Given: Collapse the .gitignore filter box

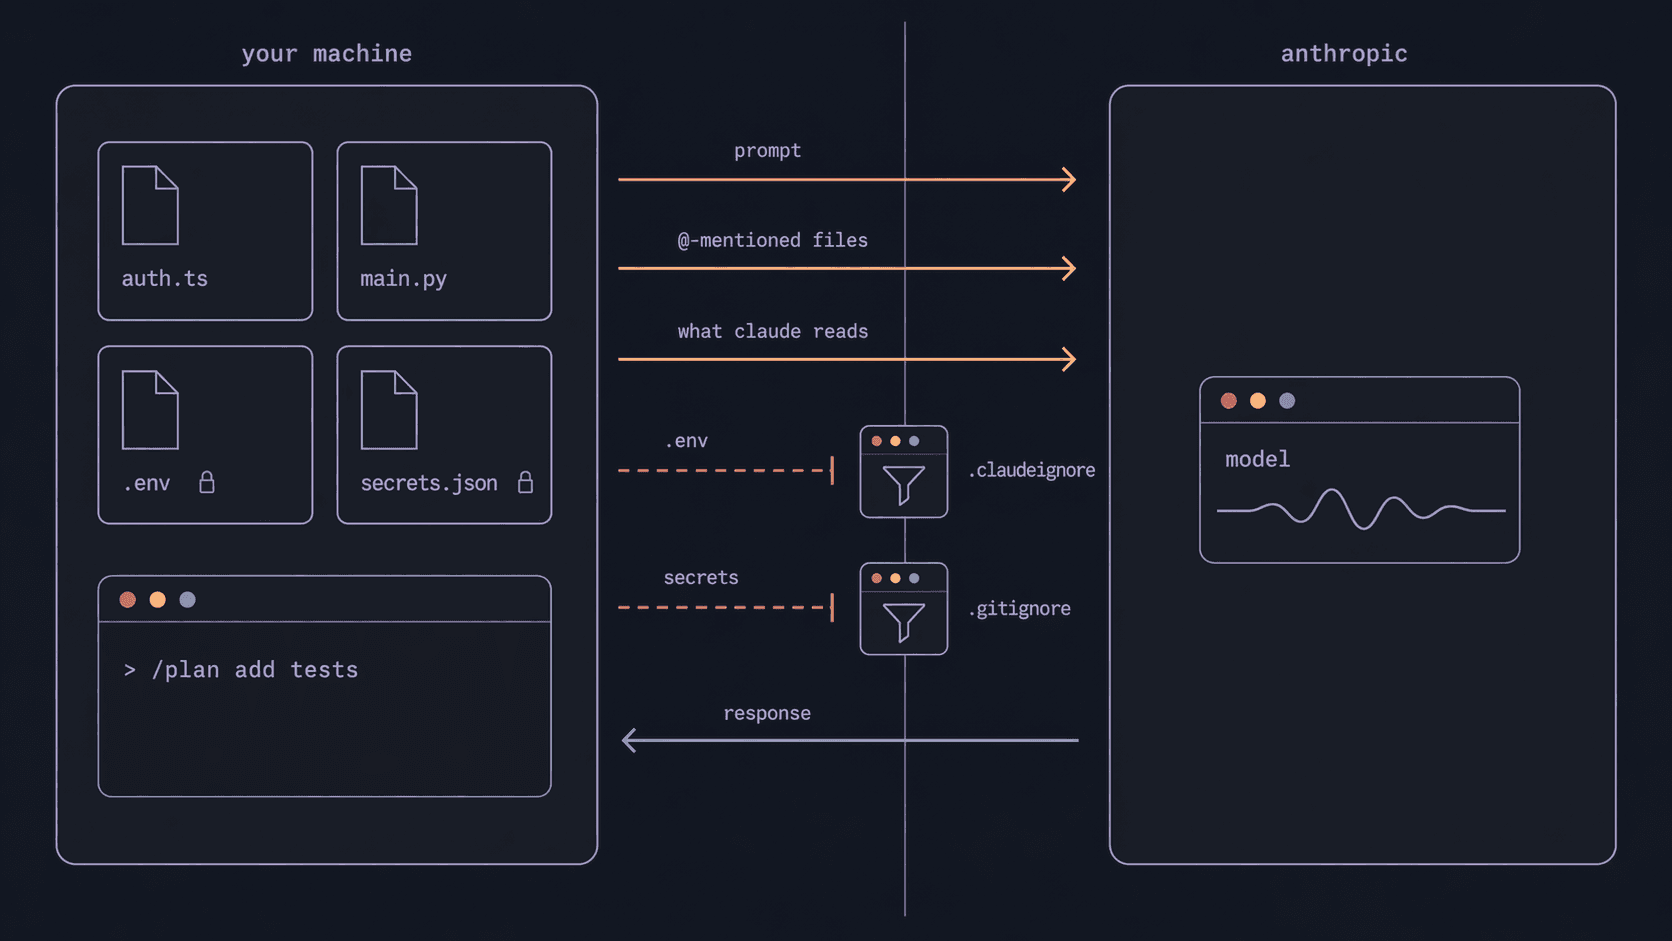Looking at the screenshot, I should click(x=903, y=608).
